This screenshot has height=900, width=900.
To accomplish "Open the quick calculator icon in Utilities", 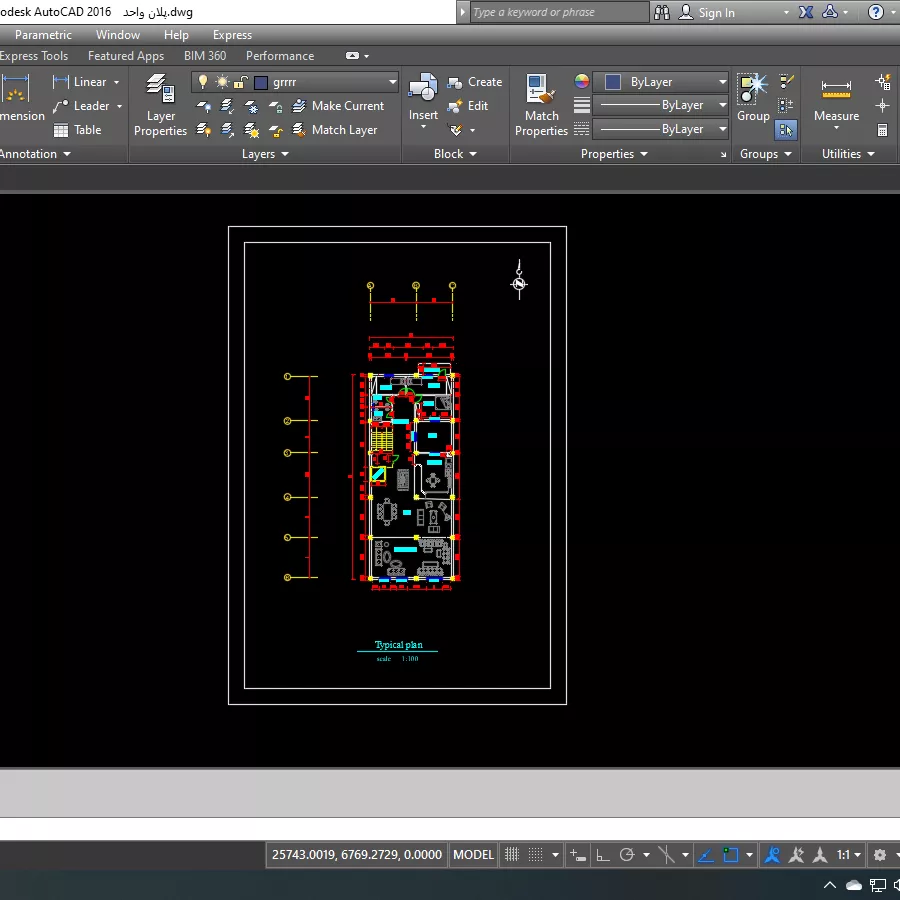I will [x=882, y=130].
